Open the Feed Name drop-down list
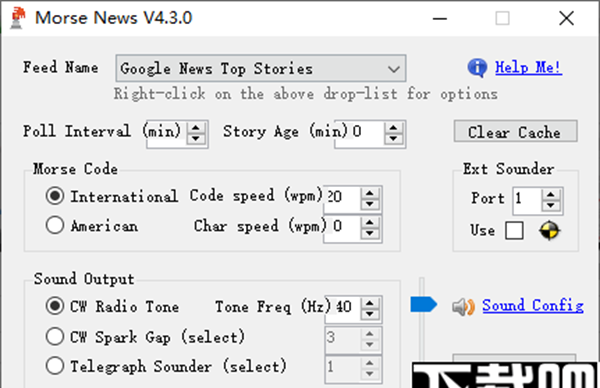 [261, 68]
